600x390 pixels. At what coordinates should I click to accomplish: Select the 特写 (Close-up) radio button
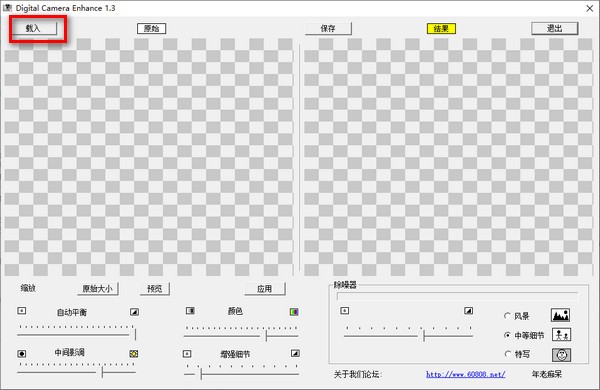(x=507, y=354)
